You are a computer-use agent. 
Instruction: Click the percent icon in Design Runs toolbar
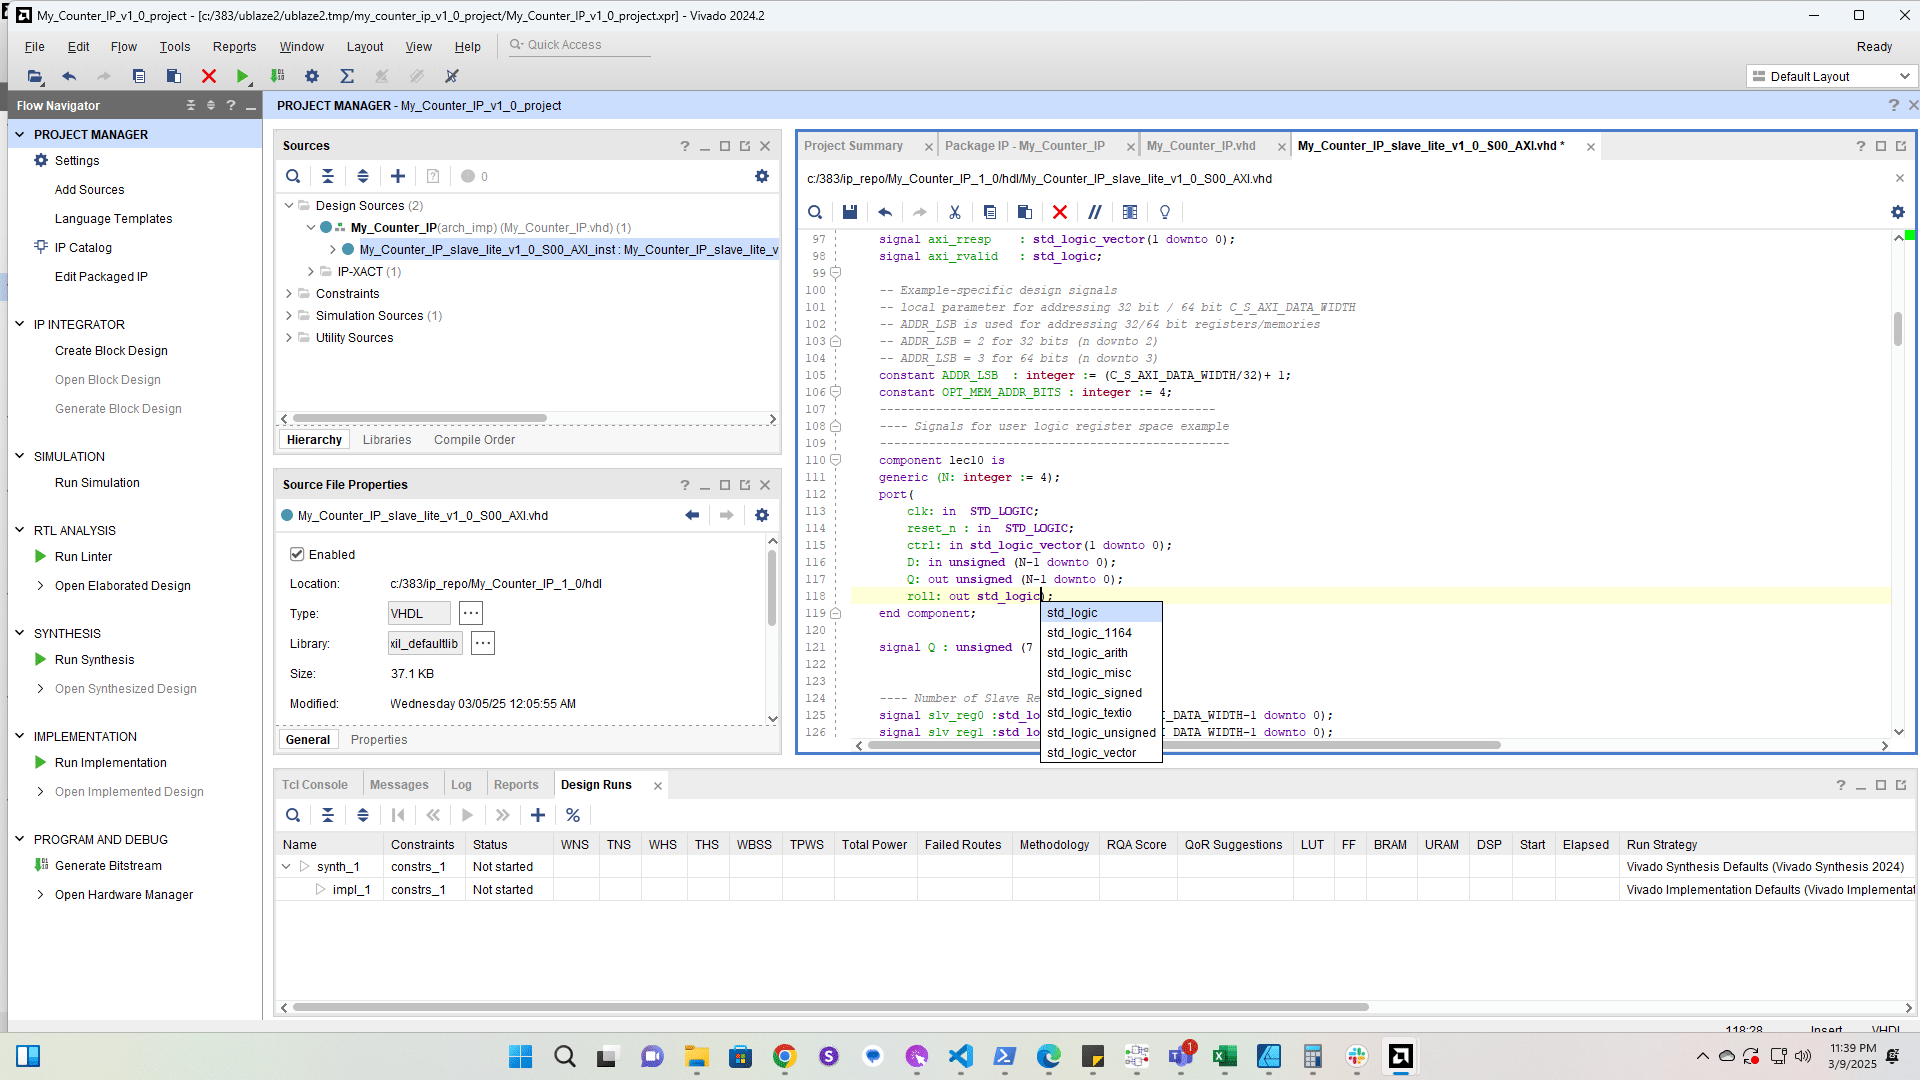[573, 815]
